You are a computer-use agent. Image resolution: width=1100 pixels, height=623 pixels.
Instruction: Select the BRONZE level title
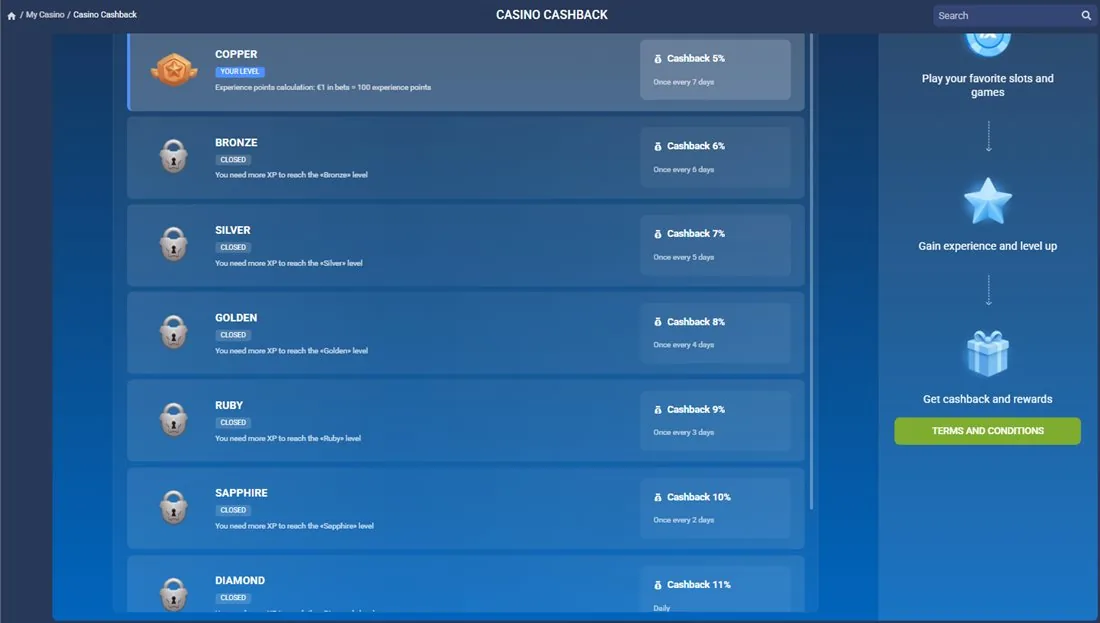point(236,142)
